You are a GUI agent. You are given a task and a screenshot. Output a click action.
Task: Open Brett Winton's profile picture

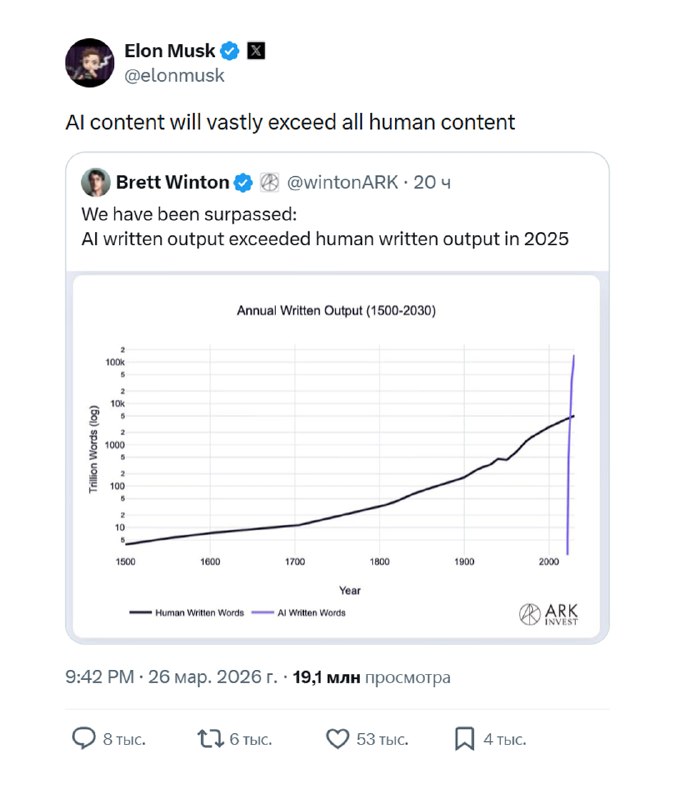coord(96,182)
